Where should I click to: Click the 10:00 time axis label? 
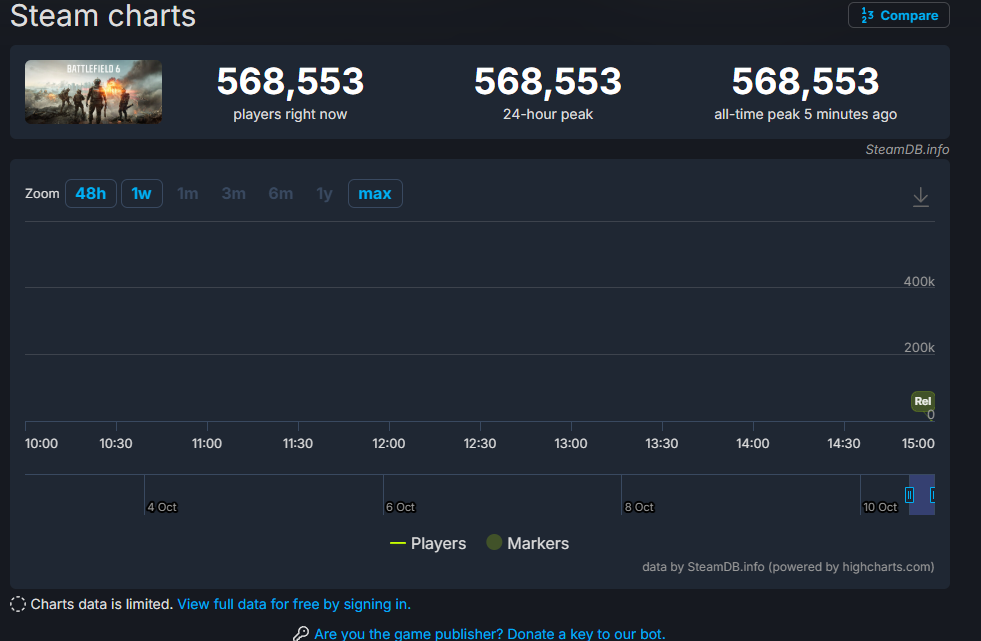click(x=41, y=443)
